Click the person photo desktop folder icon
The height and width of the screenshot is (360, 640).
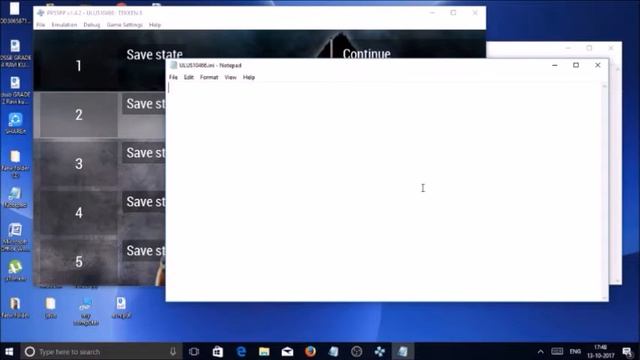click(x=16, y=307)
